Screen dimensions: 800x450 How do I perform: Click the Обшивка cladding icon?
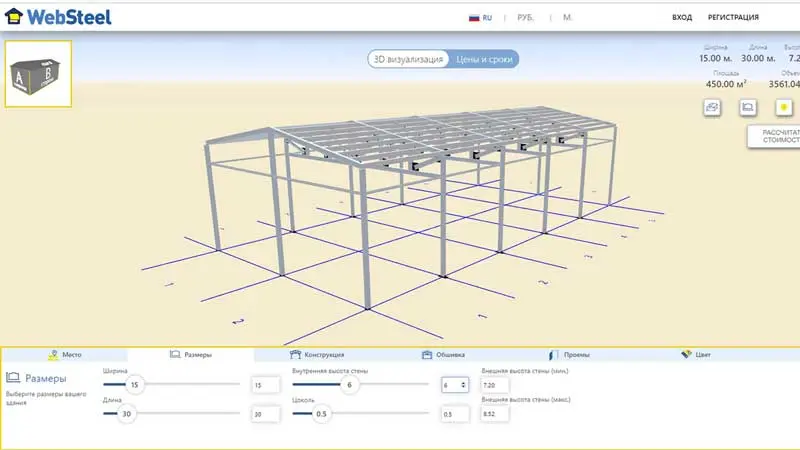427,355
